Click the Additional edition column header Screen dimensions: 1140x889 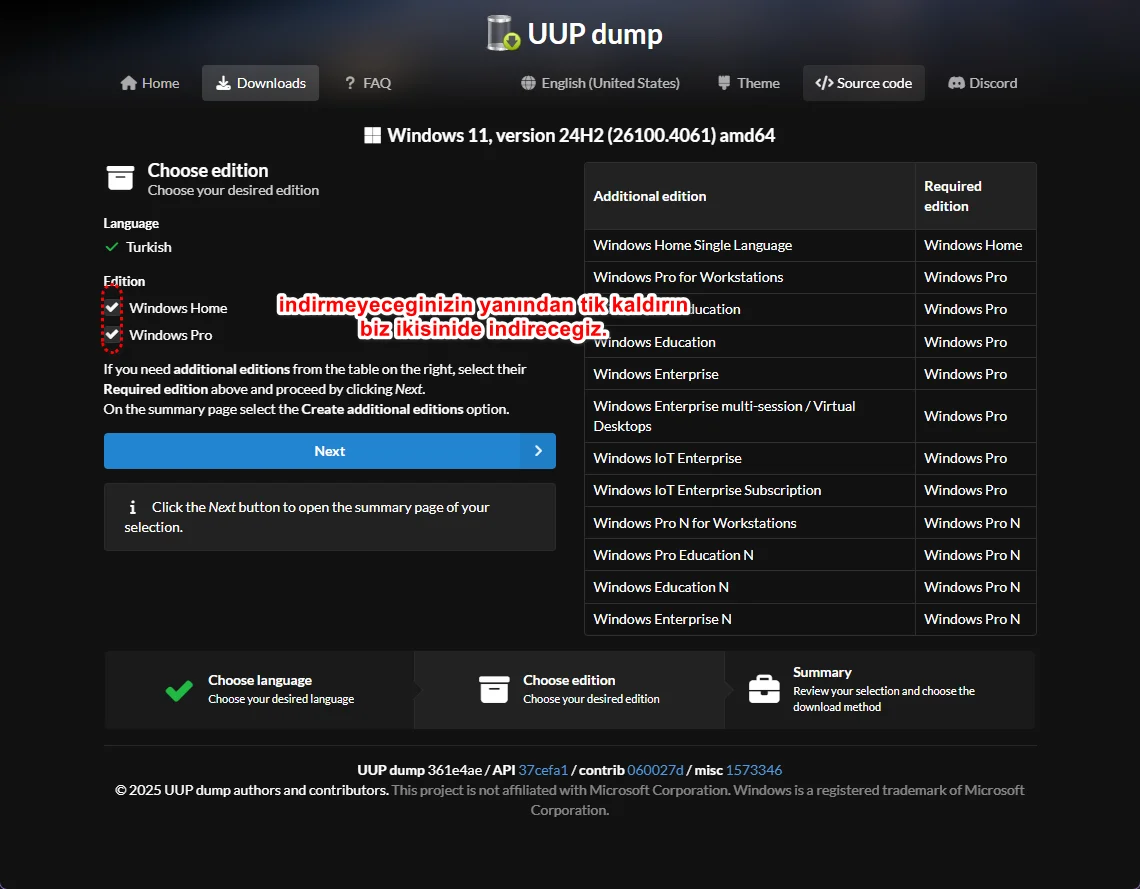750,196
